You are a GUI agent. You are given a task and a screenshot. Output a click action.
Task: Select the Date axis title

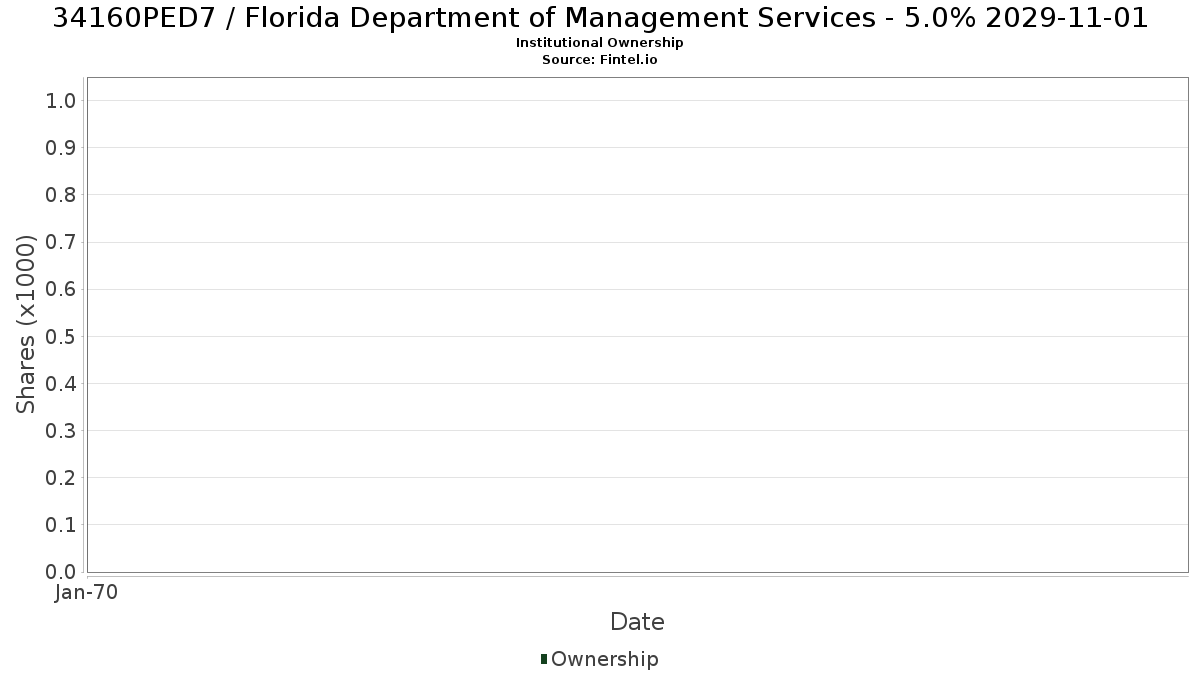tap(637, 622)
